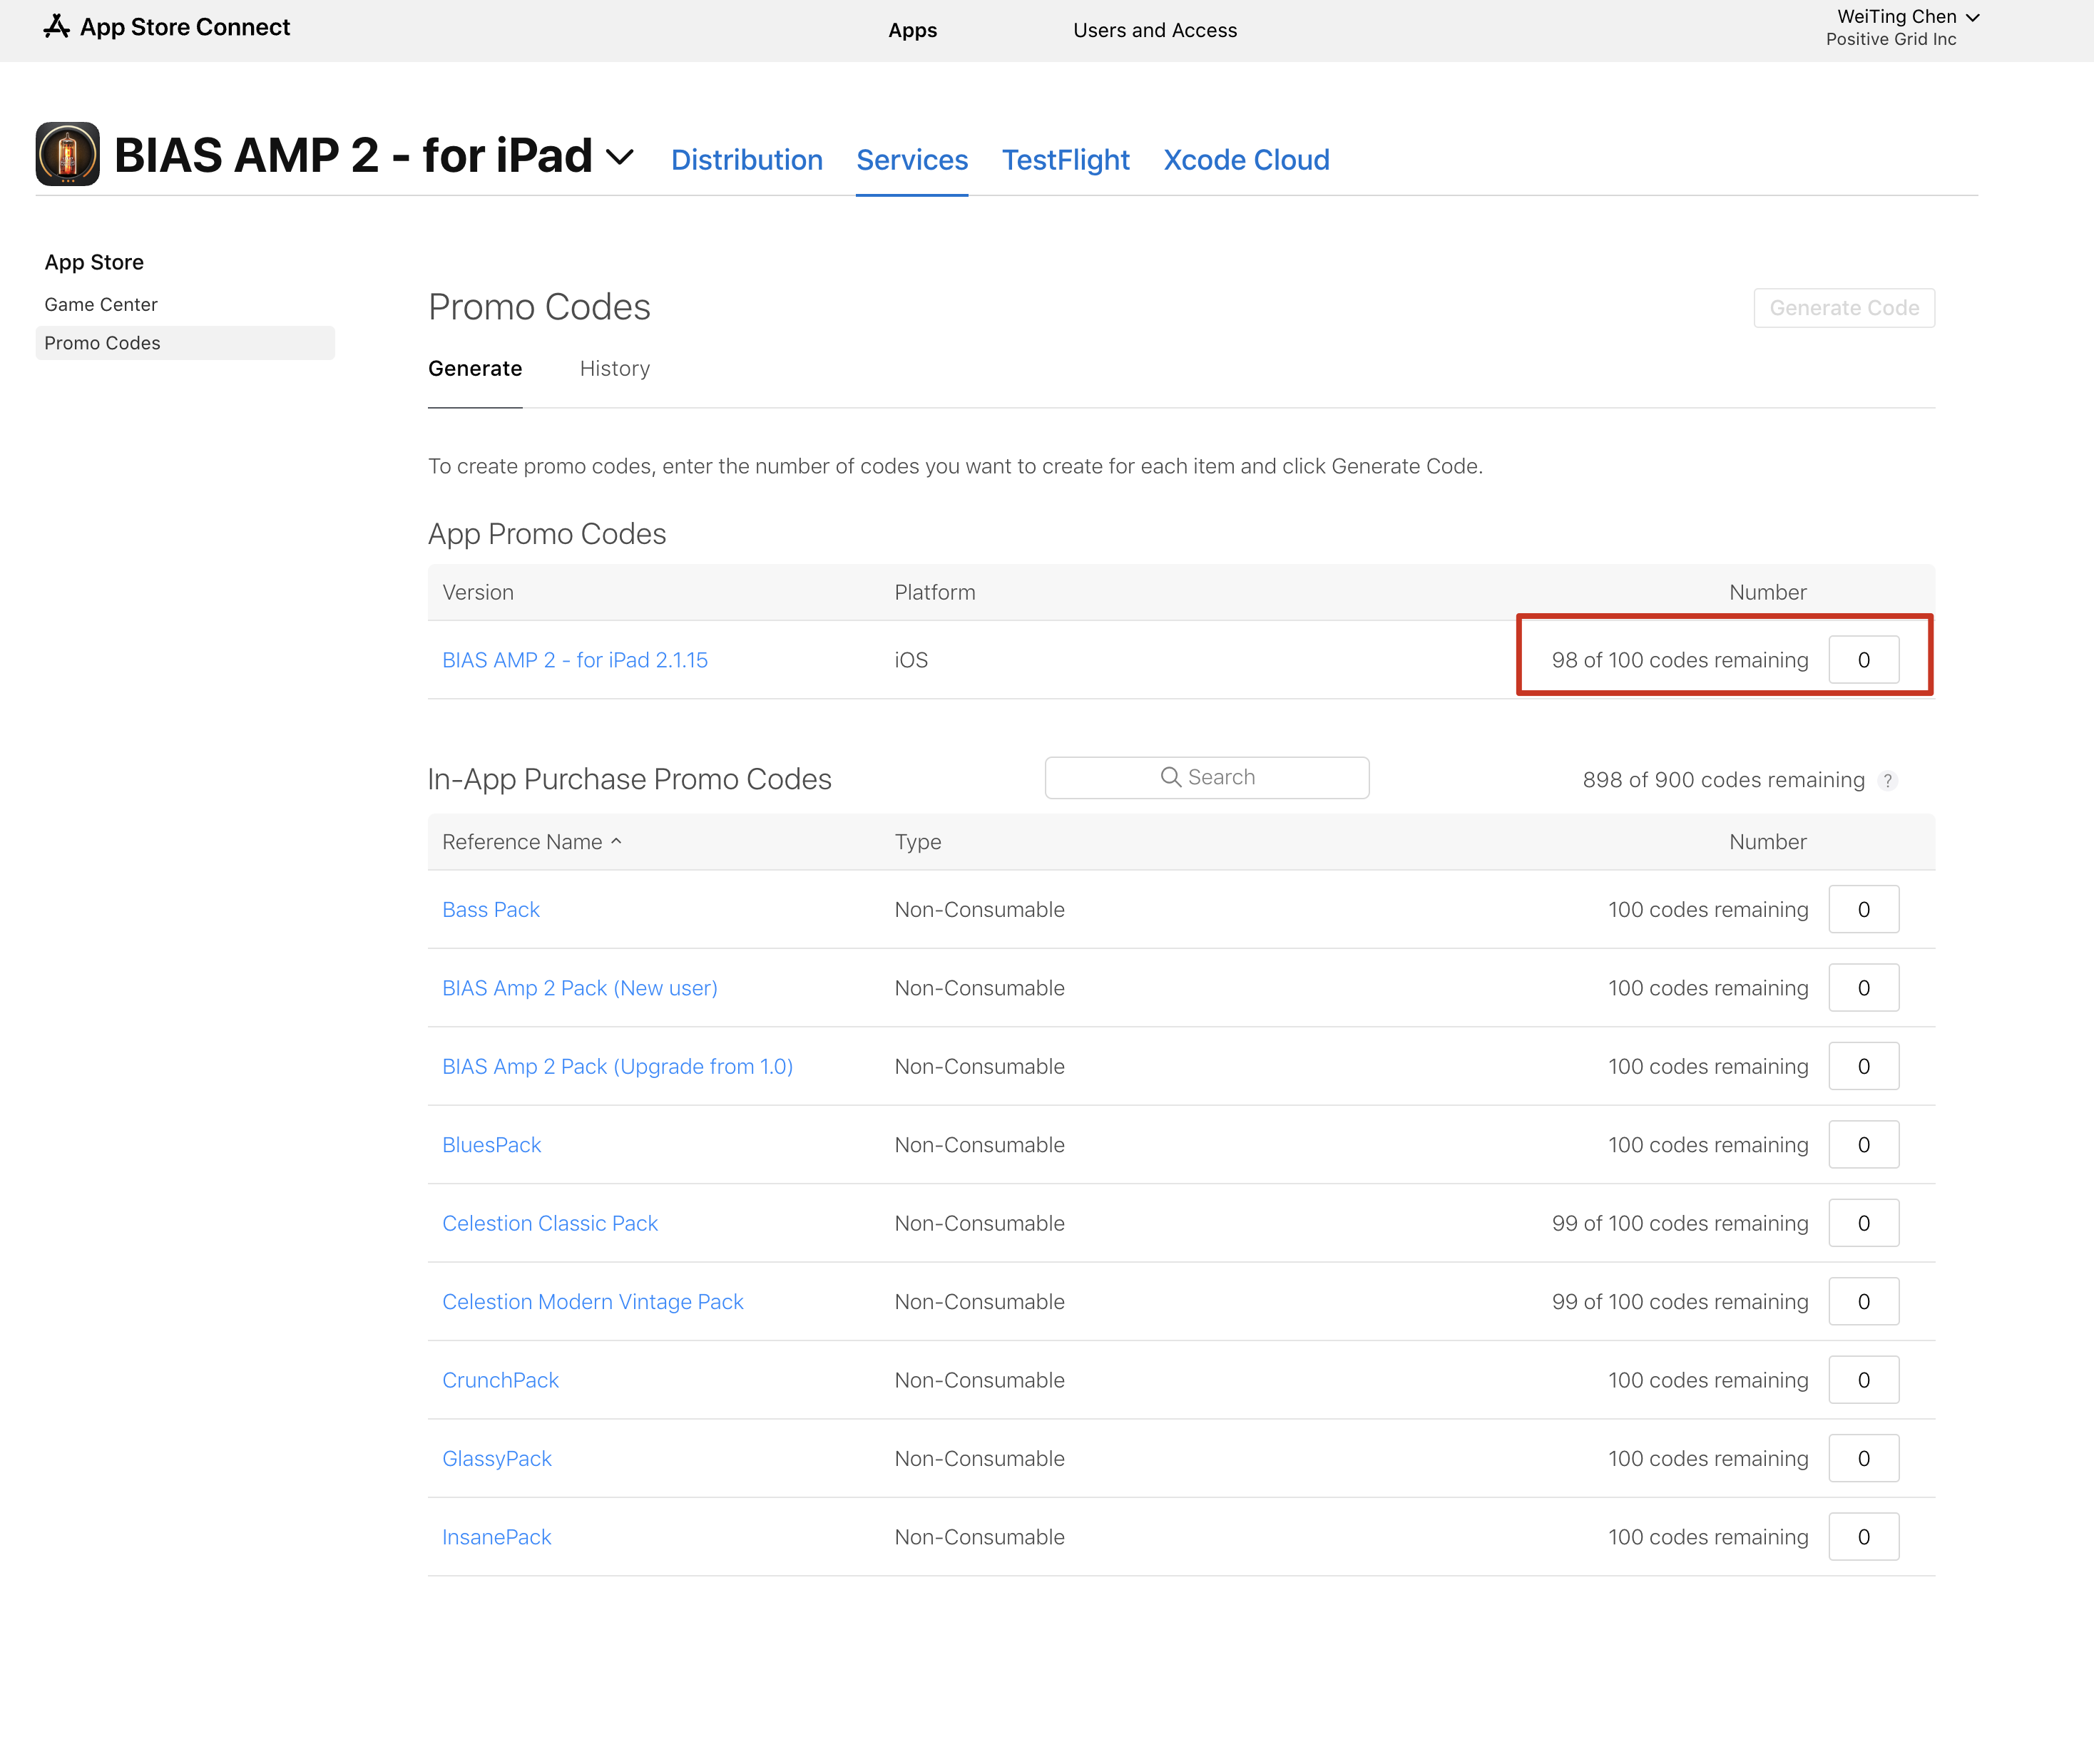Open Celestion Classic Pack link
Image resolution: width=2094 pixels, height=1764 pixels.
(x=550, y=1223)
